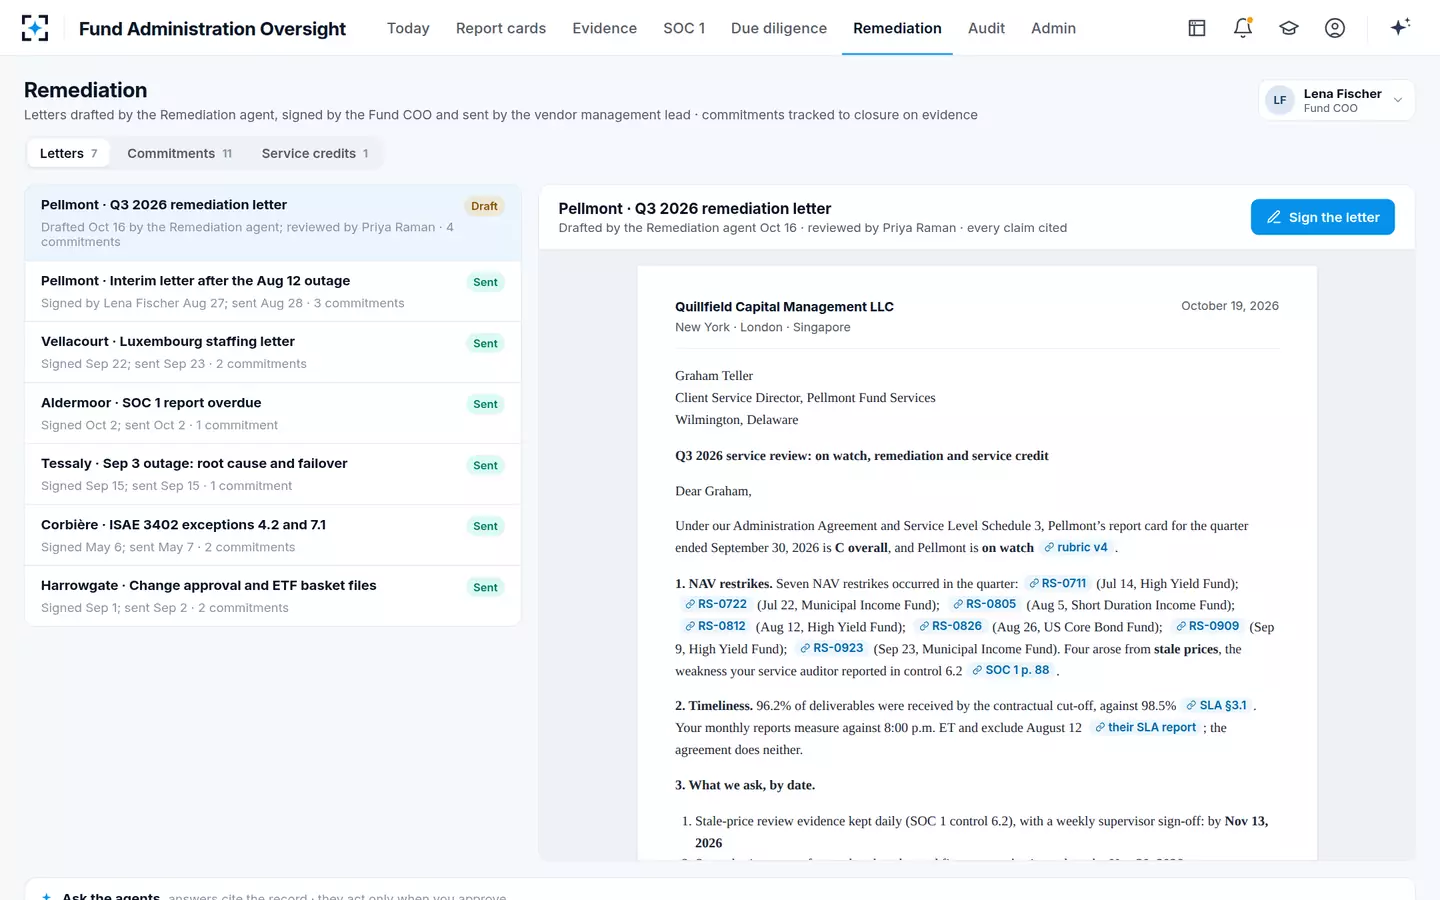Open the layout panel icon in header
Screen dimensions: 1440x900
(1197, 28)
